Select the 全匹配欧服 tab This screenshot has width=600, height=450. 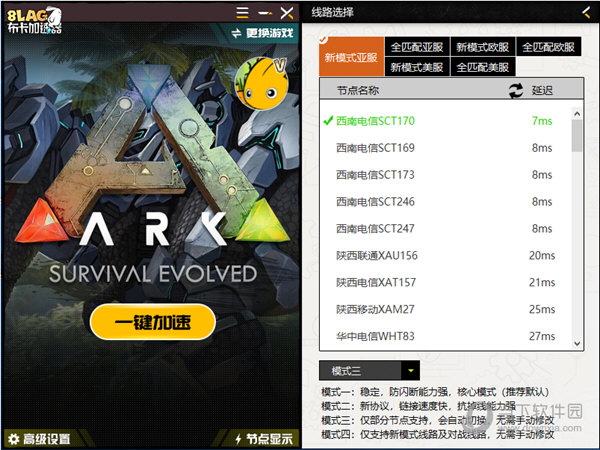pos(548,47)
